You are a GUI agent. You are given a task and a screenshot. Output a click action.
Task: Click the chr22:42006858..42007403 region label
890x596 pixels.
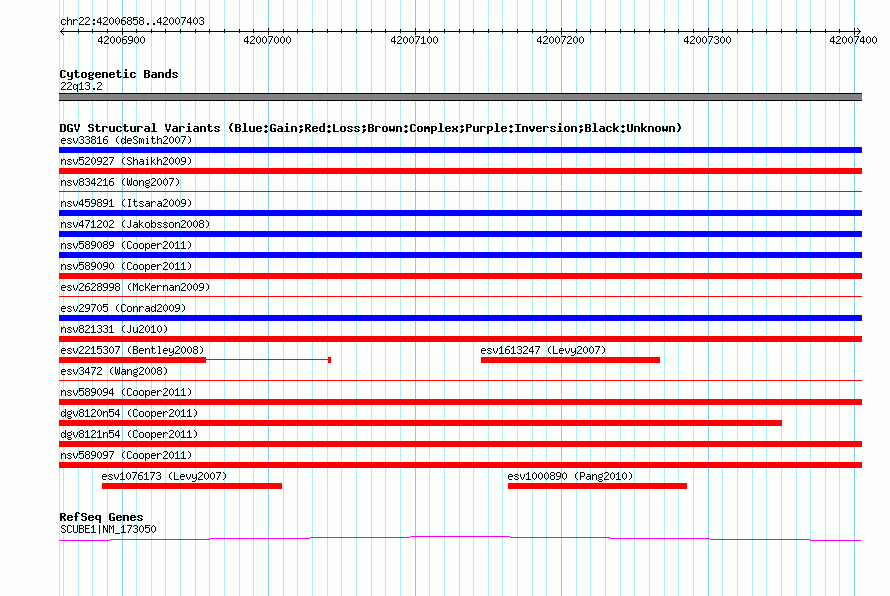(132, 21)
